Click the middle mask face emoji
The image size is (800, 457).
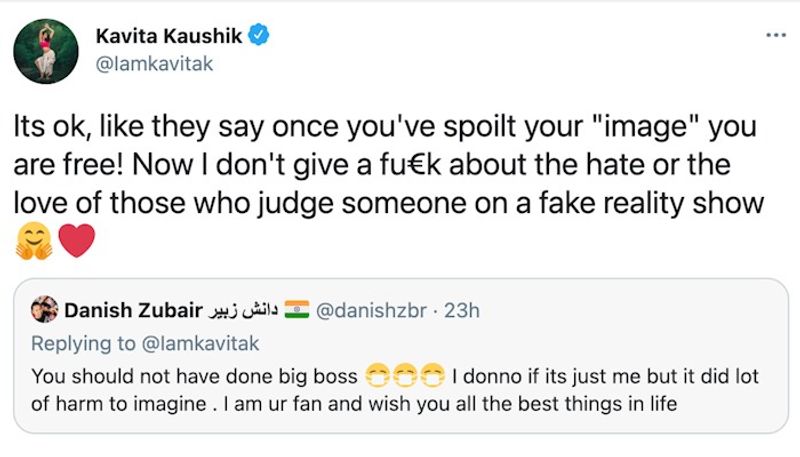click(x=406, y=376)
